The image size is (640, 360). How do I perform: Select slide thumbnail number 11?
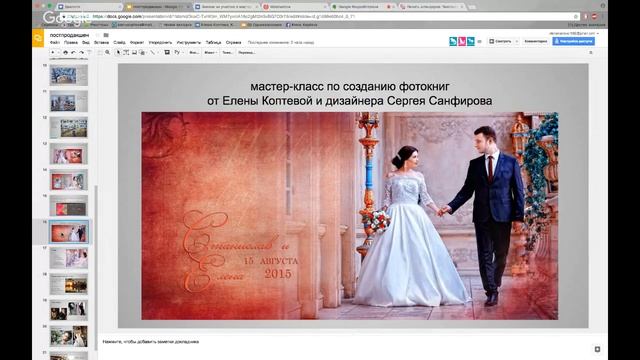pos(69,101)
